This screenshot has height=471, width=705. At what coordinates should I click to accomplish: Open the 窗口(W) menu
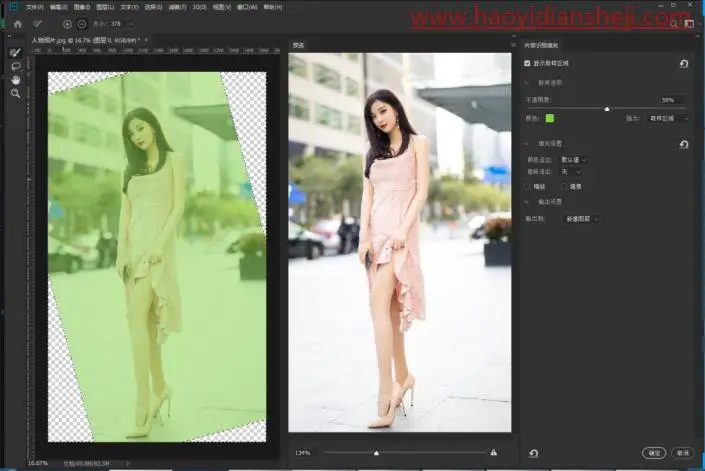click(x=247, y=7)
